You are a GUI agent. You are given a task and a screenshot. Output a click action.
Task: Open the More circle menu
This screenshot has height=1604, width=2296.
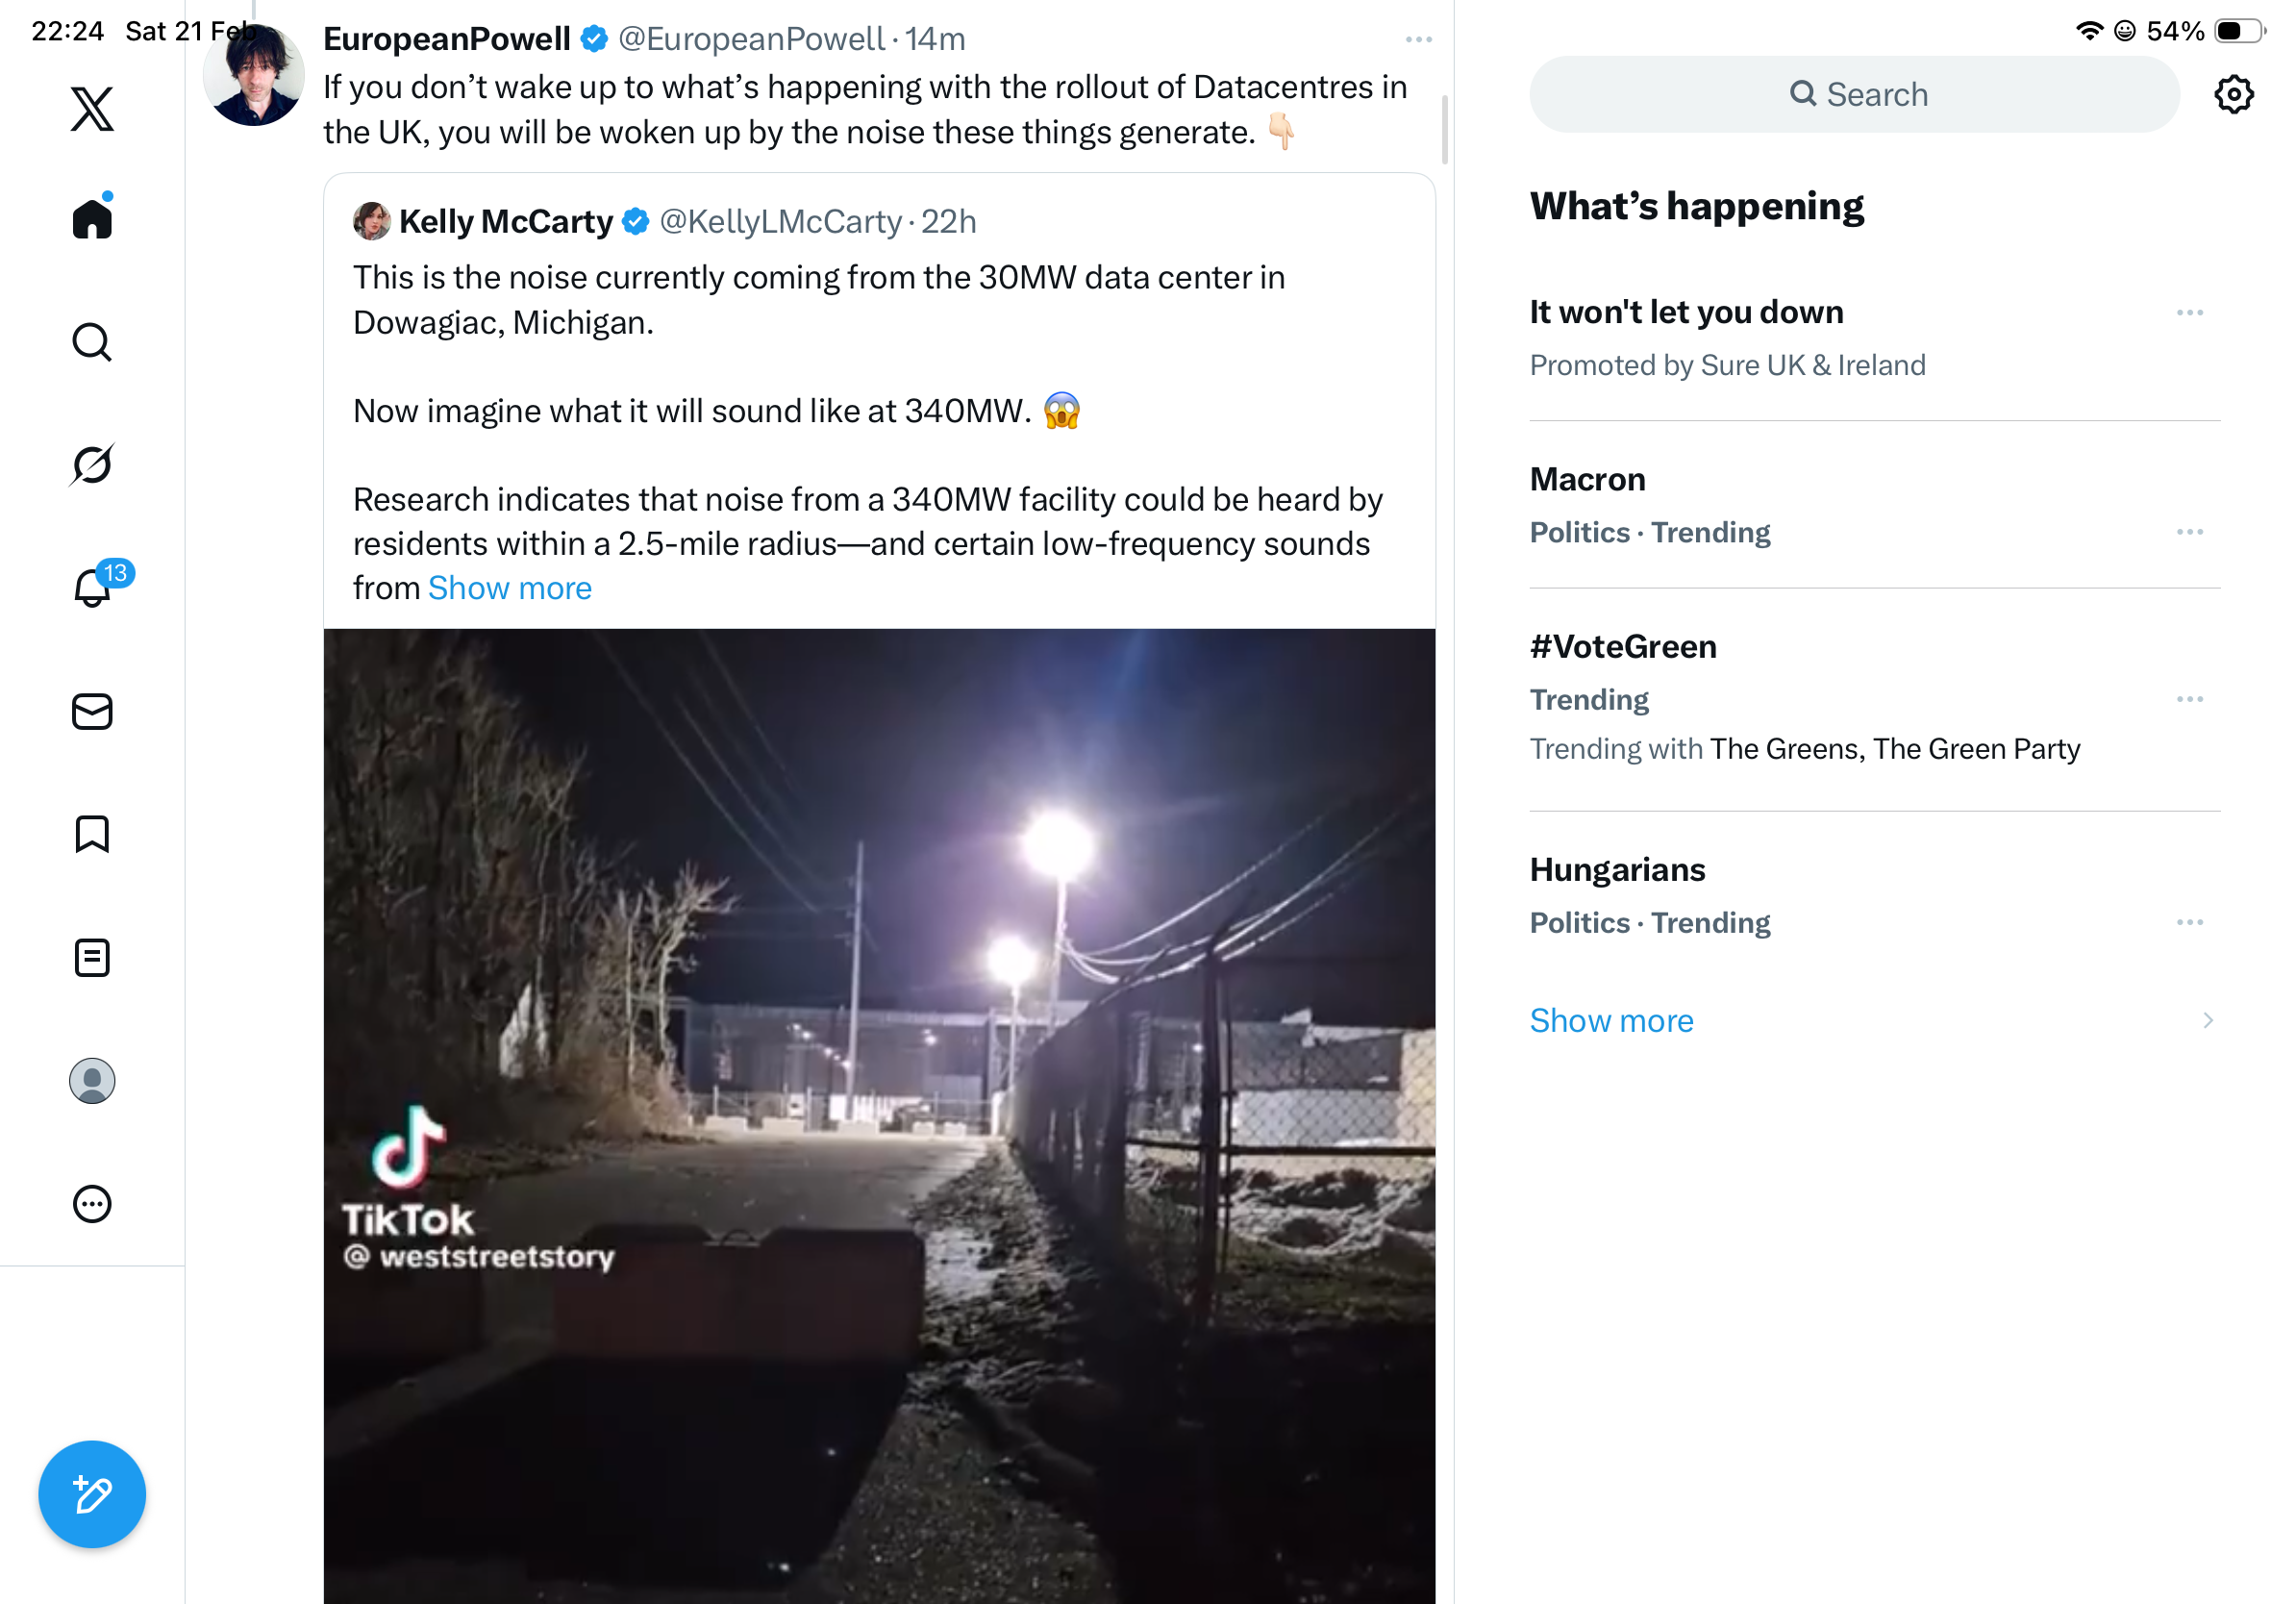pos(92,1203)
